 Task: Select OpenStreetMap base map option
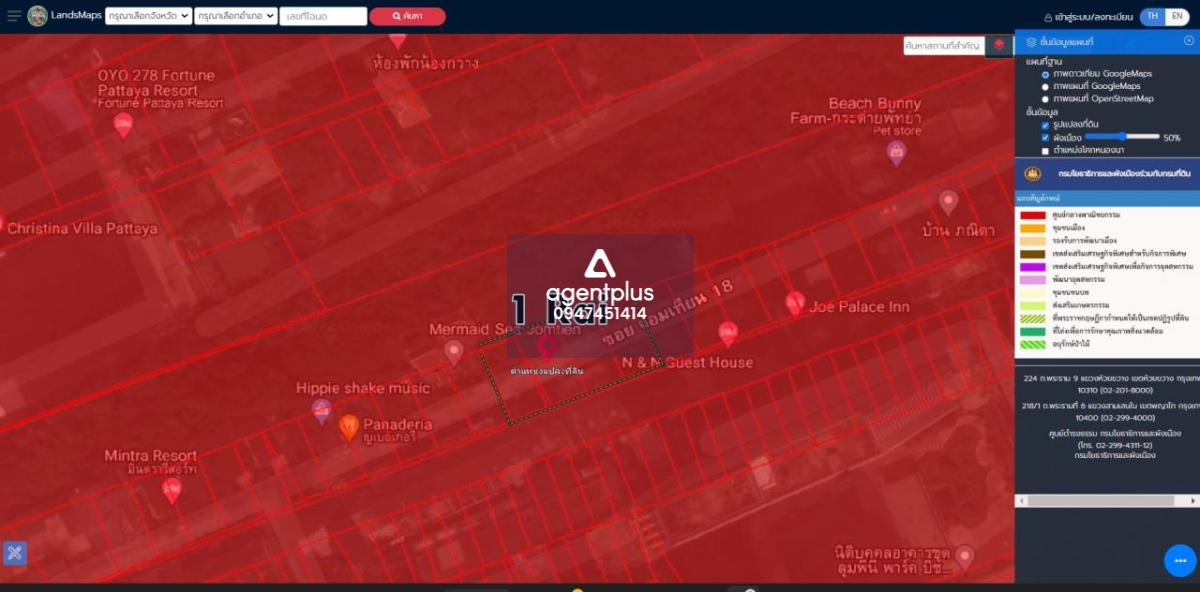click(1046, 99)
